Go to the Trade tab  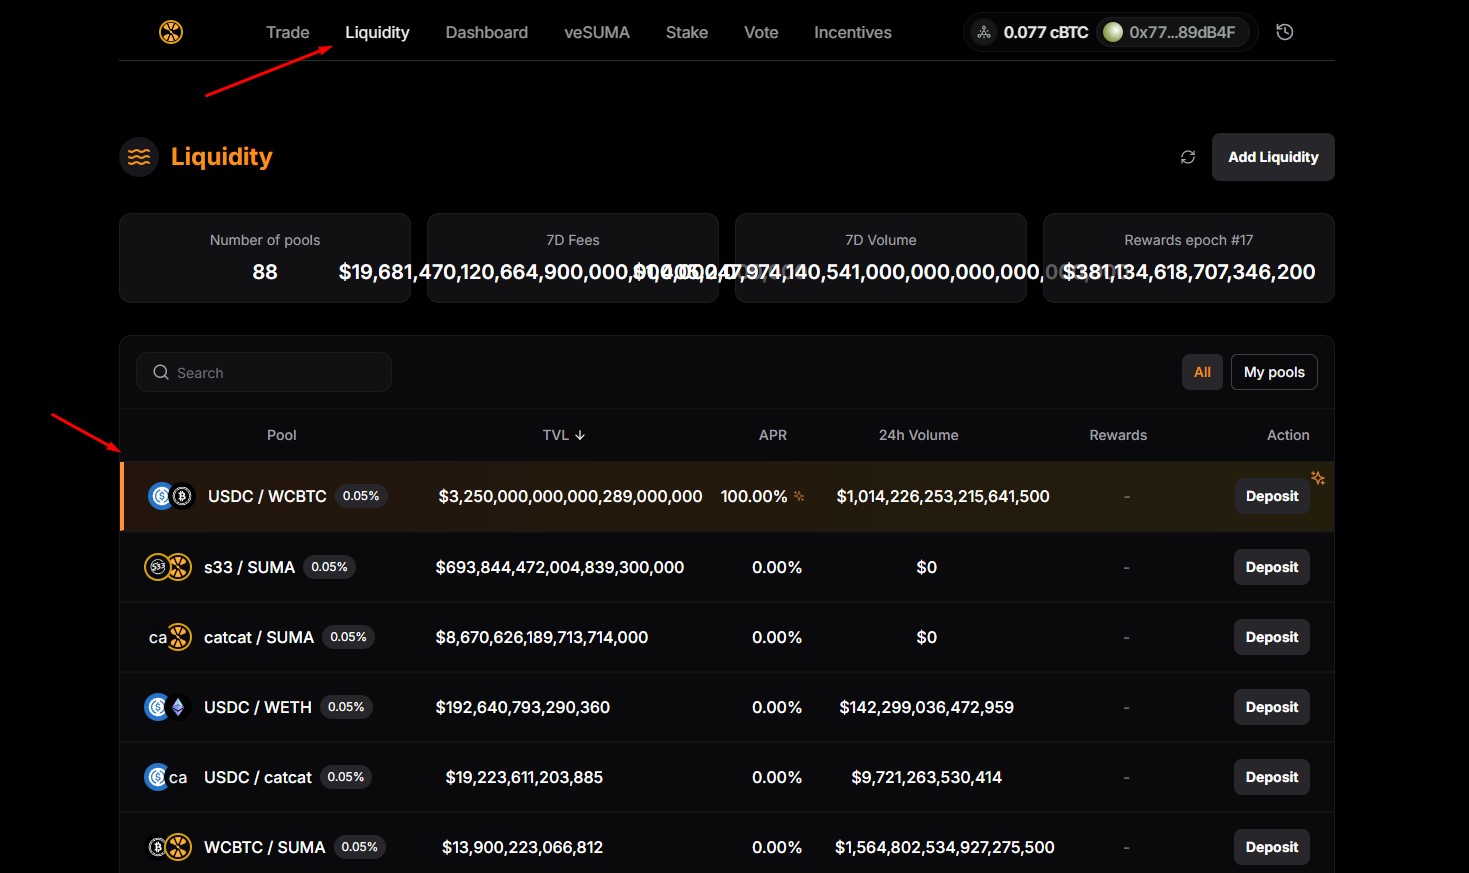[287, 32]
